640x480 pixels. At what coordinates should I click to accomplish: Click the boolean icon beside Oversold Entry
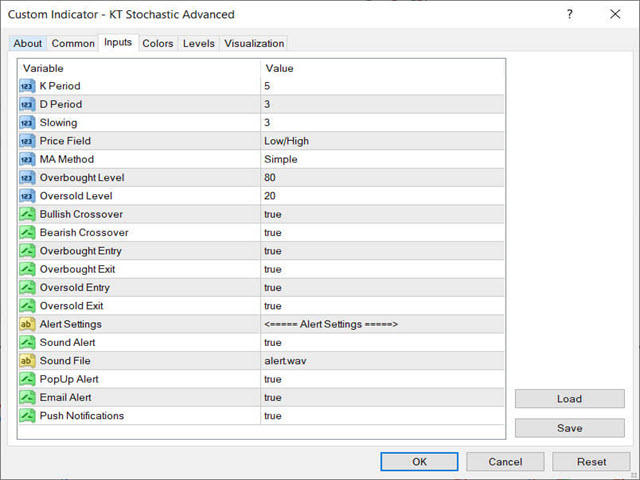click(27, 288)
